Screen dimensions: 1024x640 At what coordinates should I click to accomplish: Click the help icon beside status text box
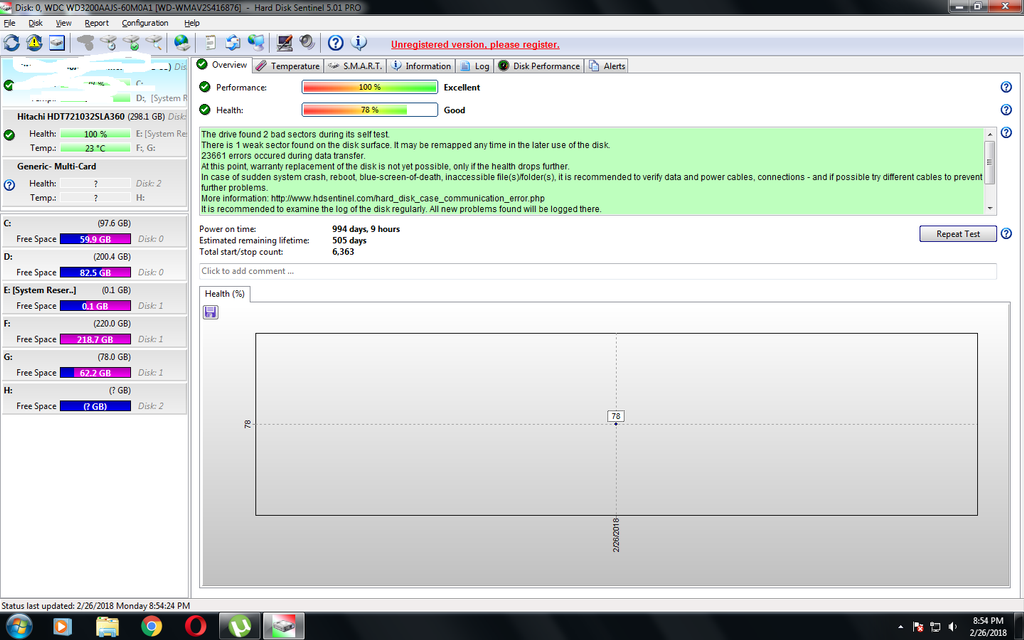pyautogui.click(x=1006, y=133)
